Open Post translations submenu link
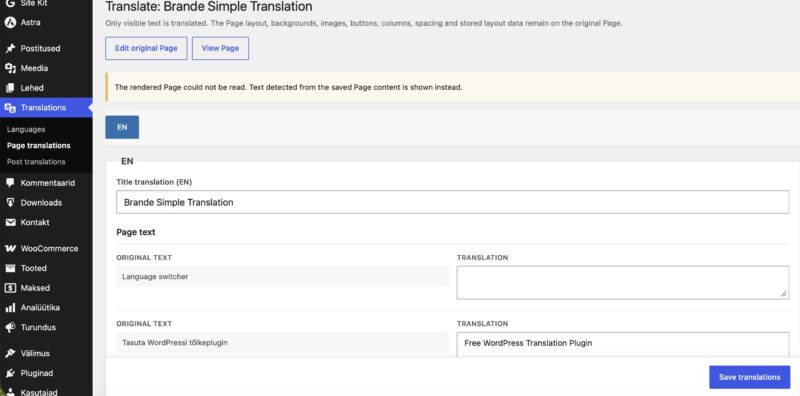The height and width of the screenshot is (396, 800). coord(36,162)
